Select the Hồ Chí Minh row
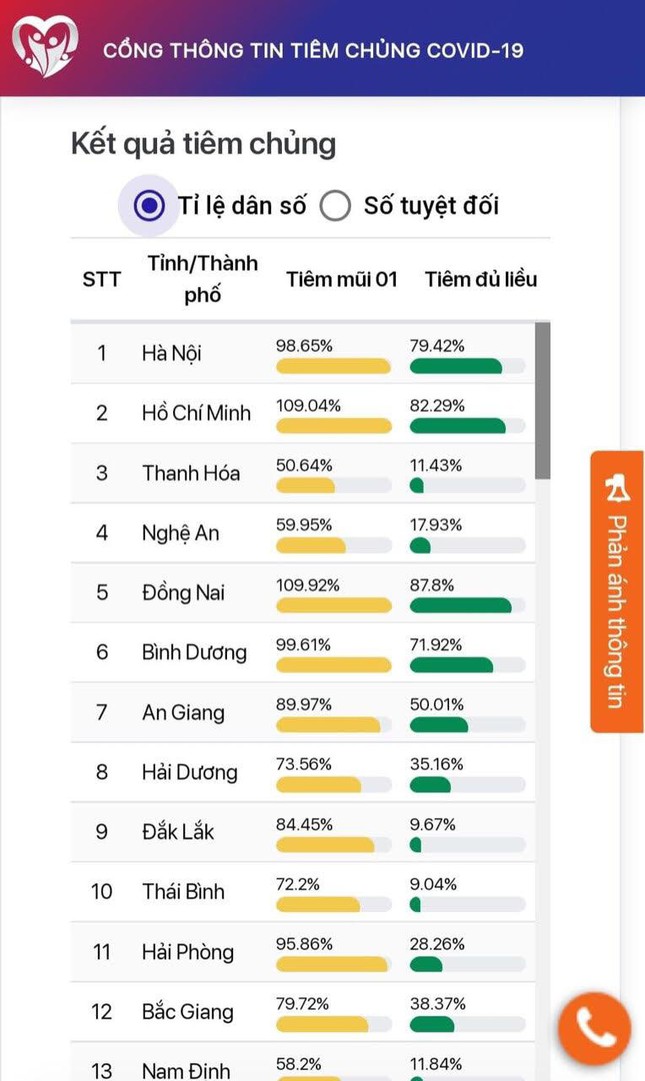 [303, 413]
